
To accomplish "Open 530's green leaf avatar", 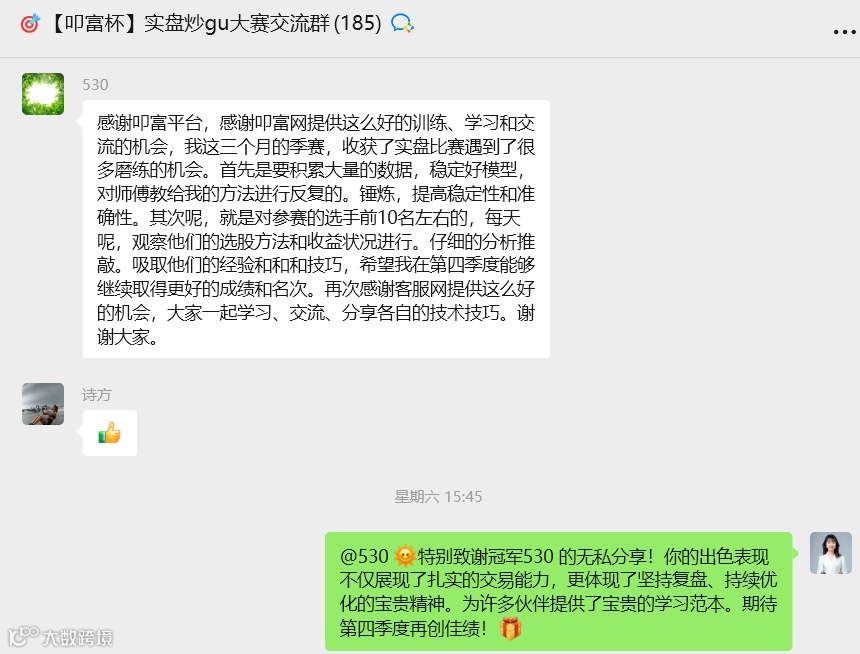I will 43,94.
